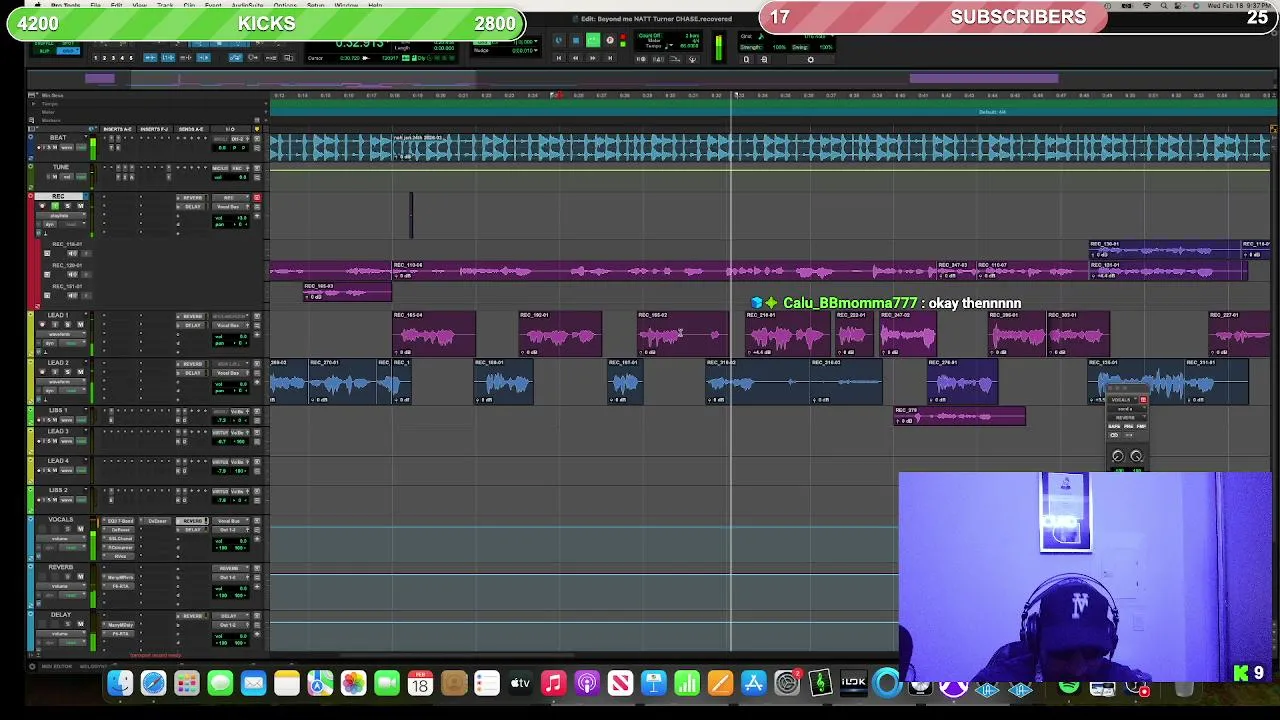The image size is (1280, 720).
Task: Open LEAD 1 waveform view selector
Action: pos(61,334)
